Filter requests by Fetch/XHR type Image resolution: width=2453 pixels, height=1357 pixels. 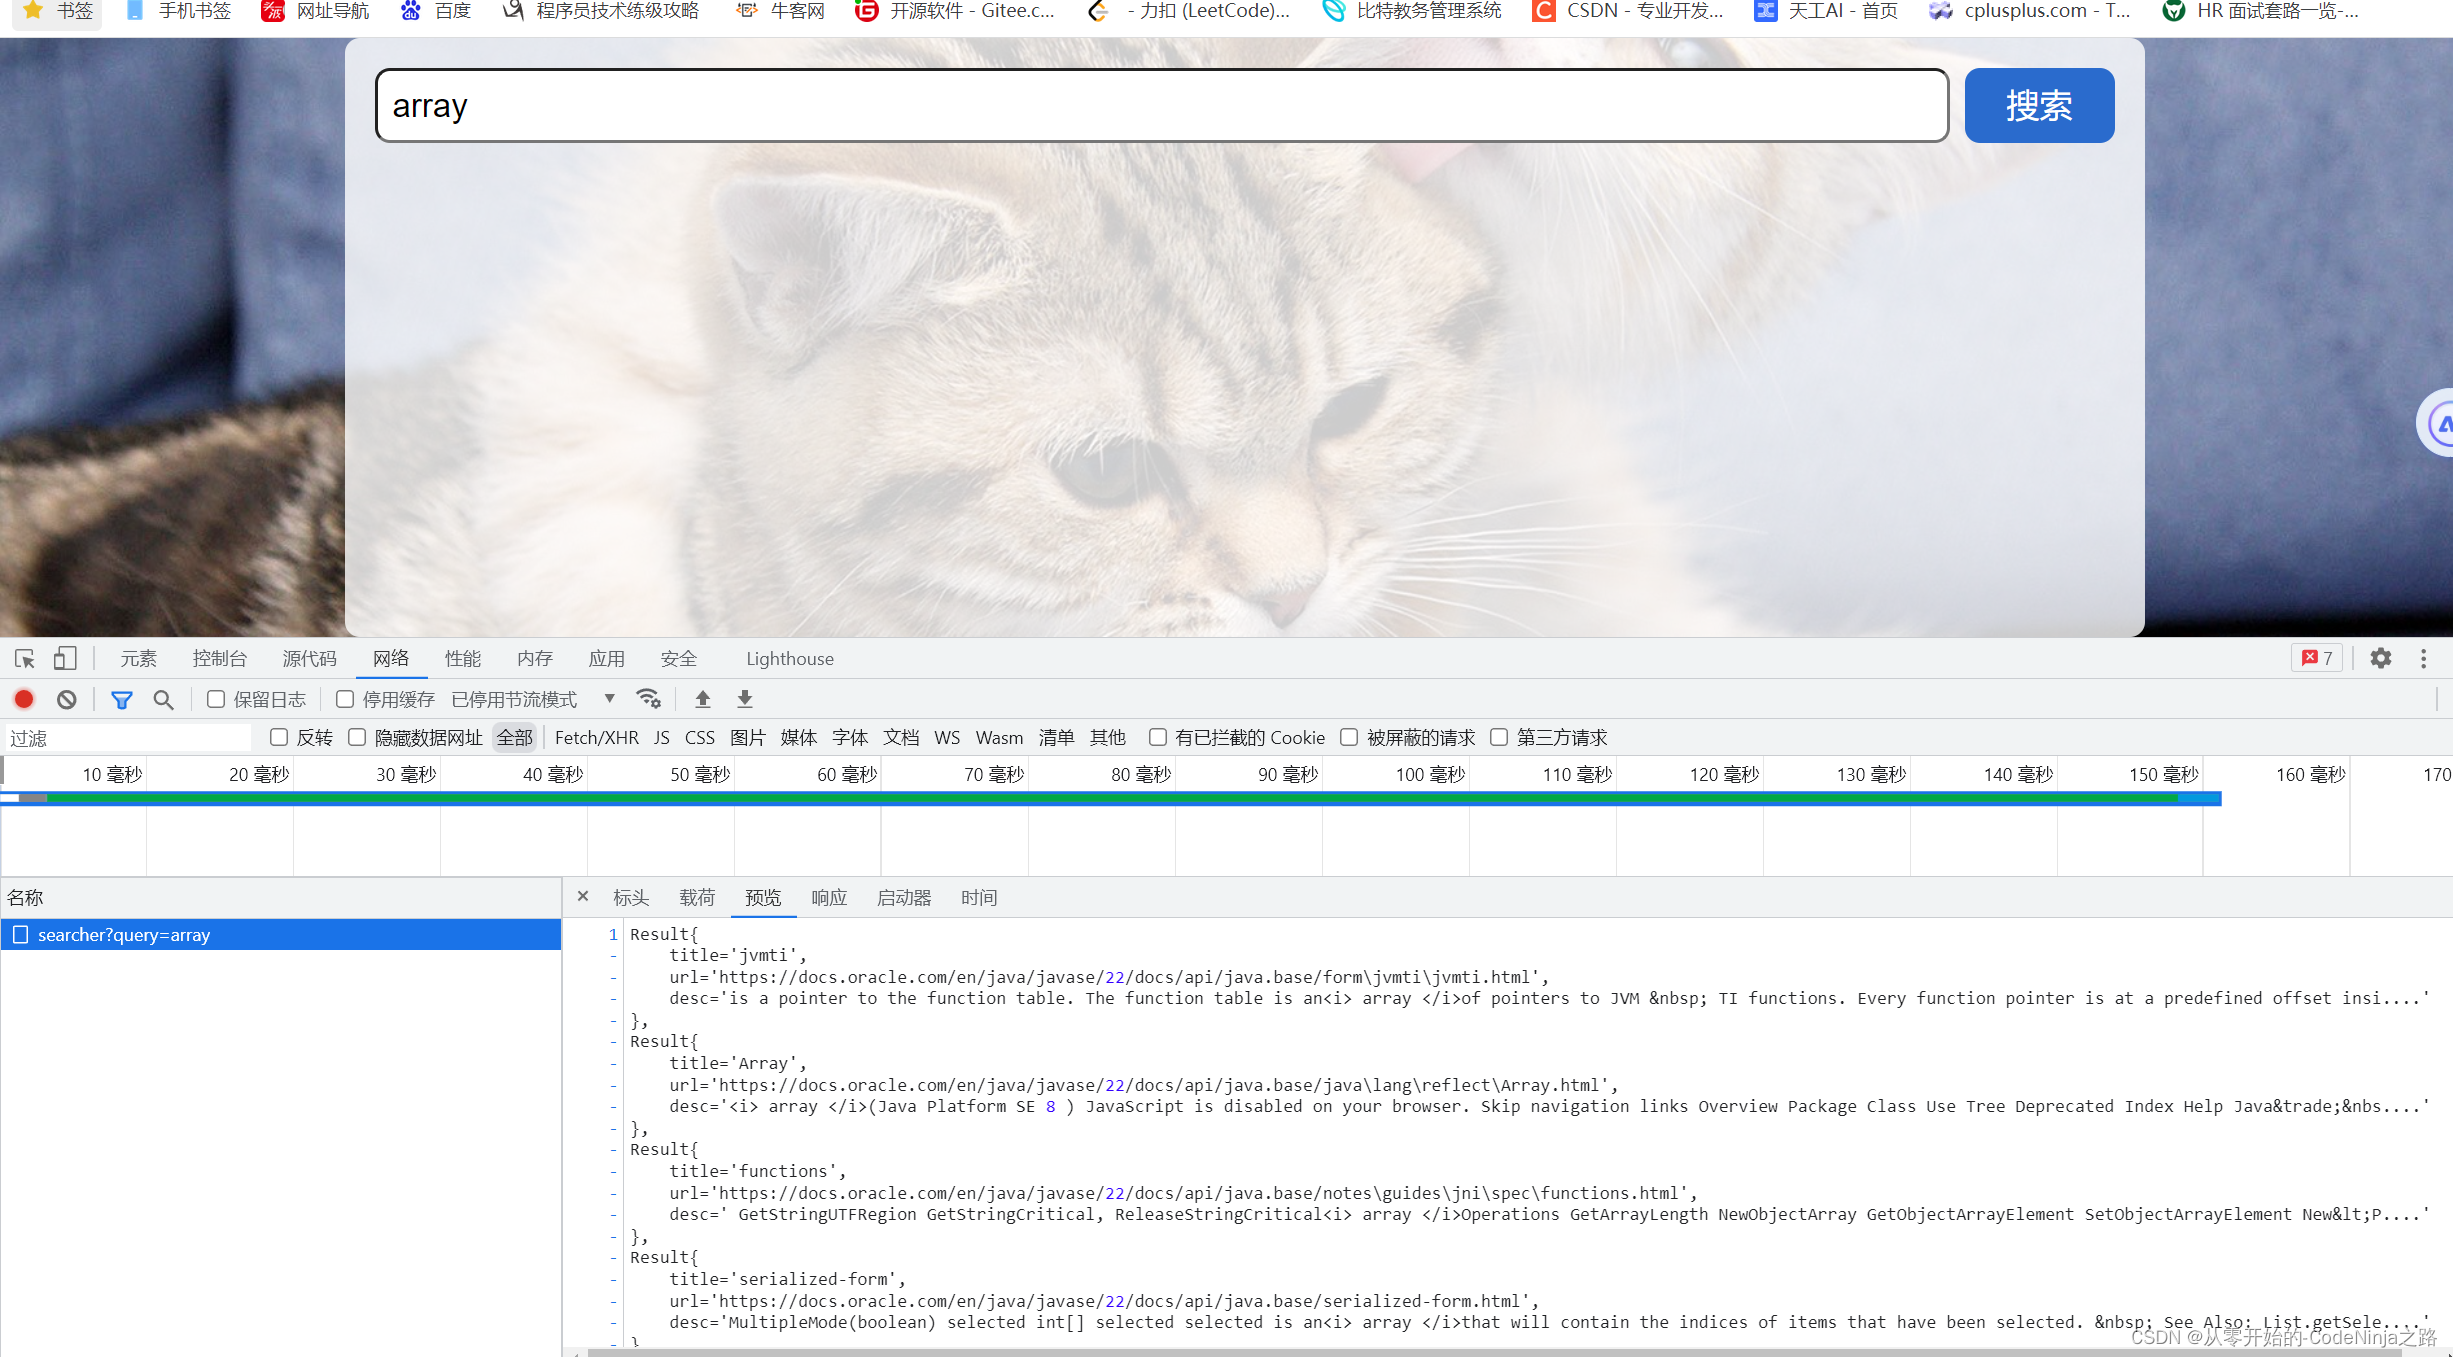pos(596,737)
